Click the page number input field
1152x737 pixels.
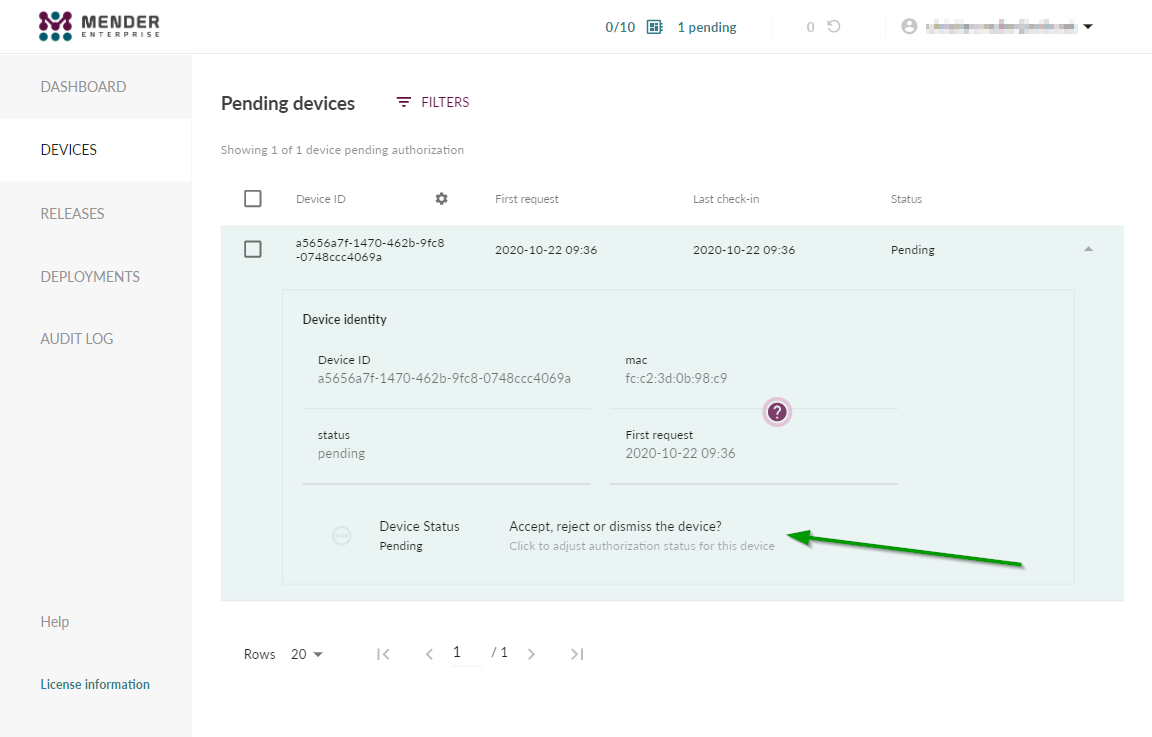pos(466,653)
